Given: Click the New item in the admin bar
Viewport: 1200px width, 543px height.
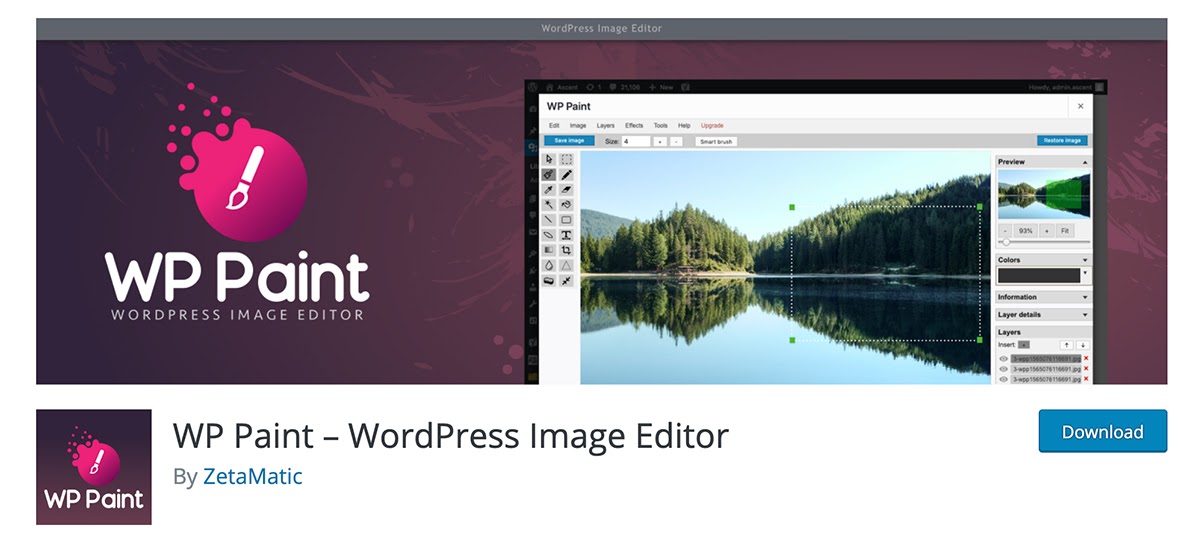Looking at the screenshot, I should tap(660, 87).
